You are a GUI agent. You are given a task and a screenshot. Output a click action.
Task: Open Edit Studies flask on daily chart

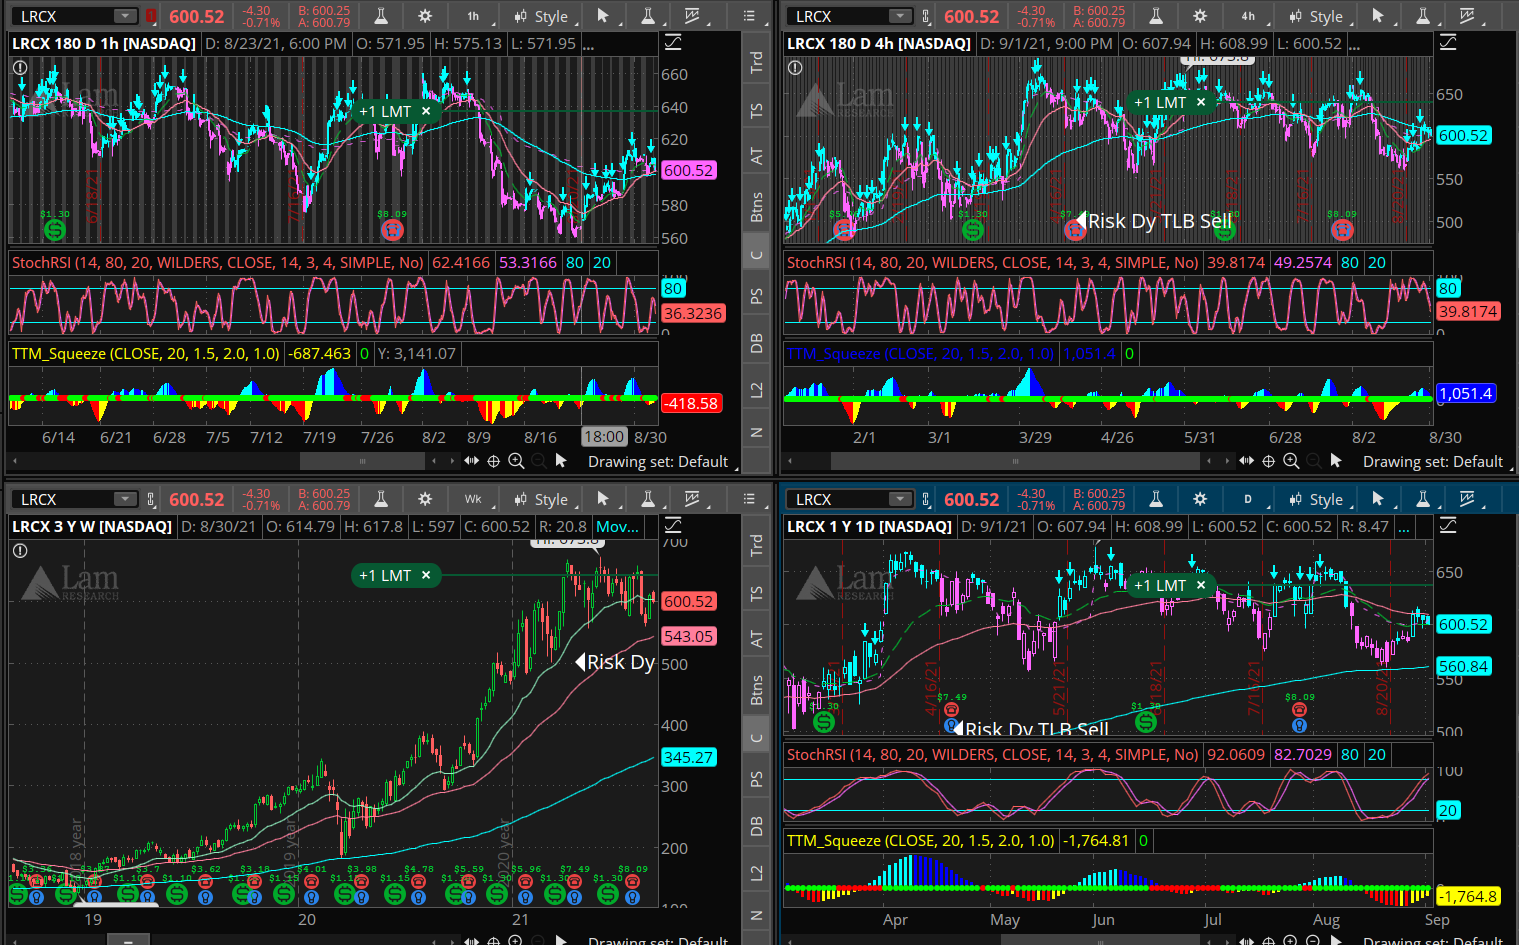1156,499
